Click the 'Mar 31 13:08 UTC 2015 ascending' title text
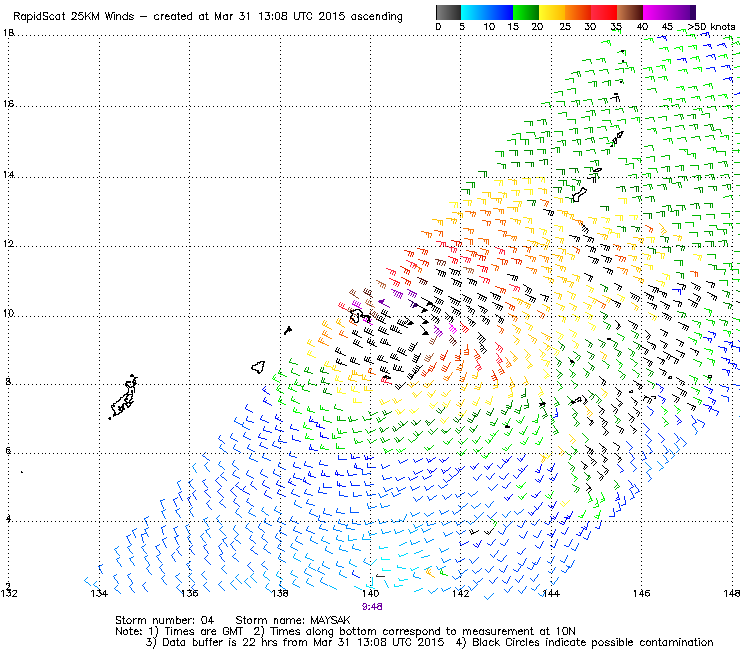This screenshot has width=740, height=650. click(308, 17)
